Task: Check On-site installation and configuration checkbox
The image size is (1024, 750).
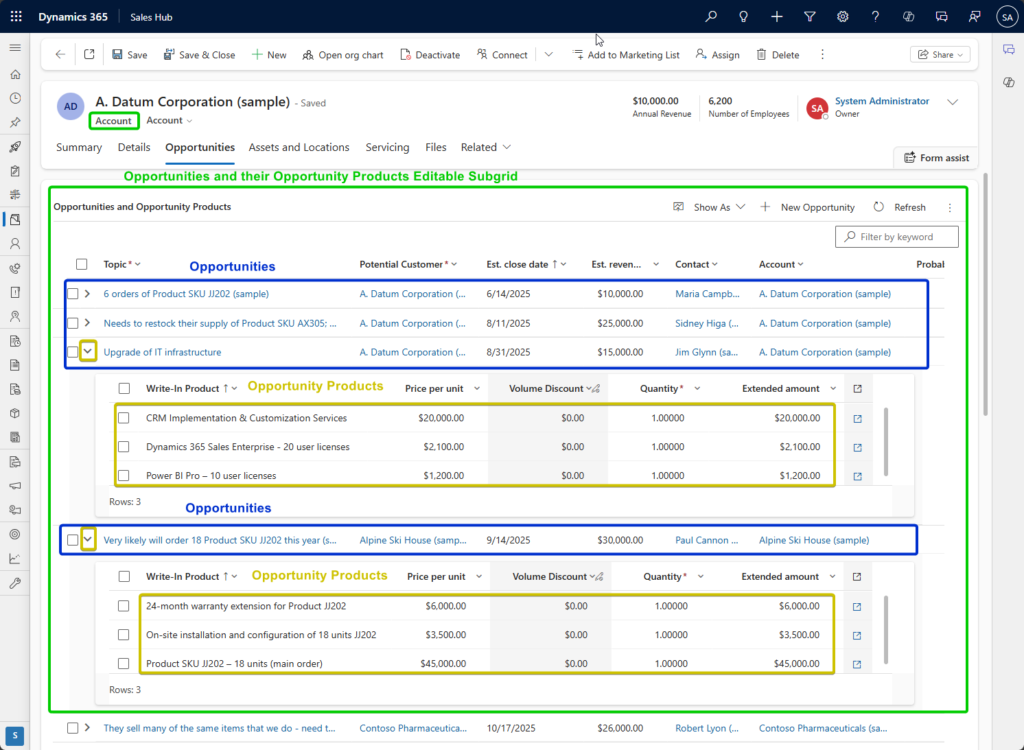Action: point(123,635)
